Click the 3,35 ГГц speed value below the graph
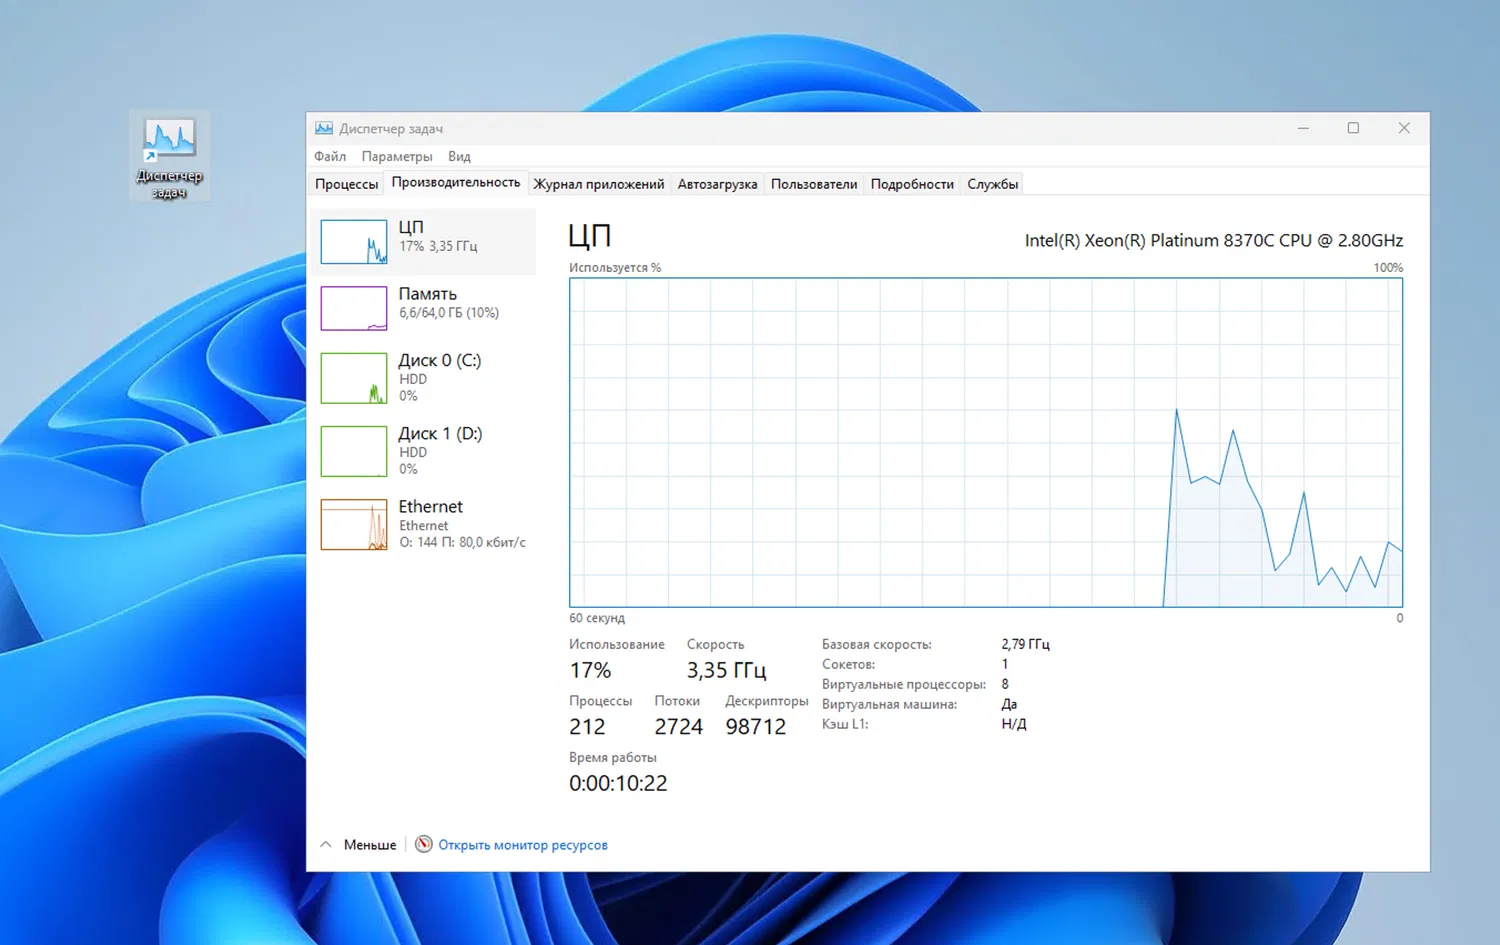The image size is (1500, 945). (x=726, y=670)
